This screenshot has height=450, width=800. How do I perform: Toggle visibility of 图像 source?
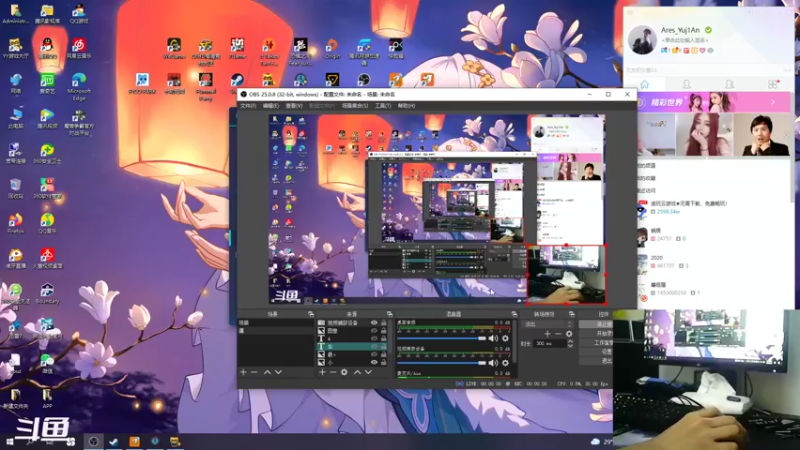point(374,331)
